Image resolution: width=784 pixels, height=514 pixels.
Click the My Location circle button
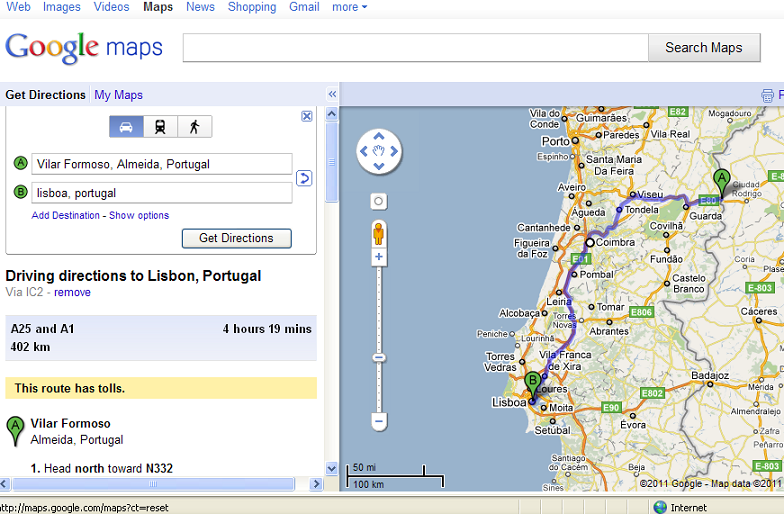[x=378, y=201]
